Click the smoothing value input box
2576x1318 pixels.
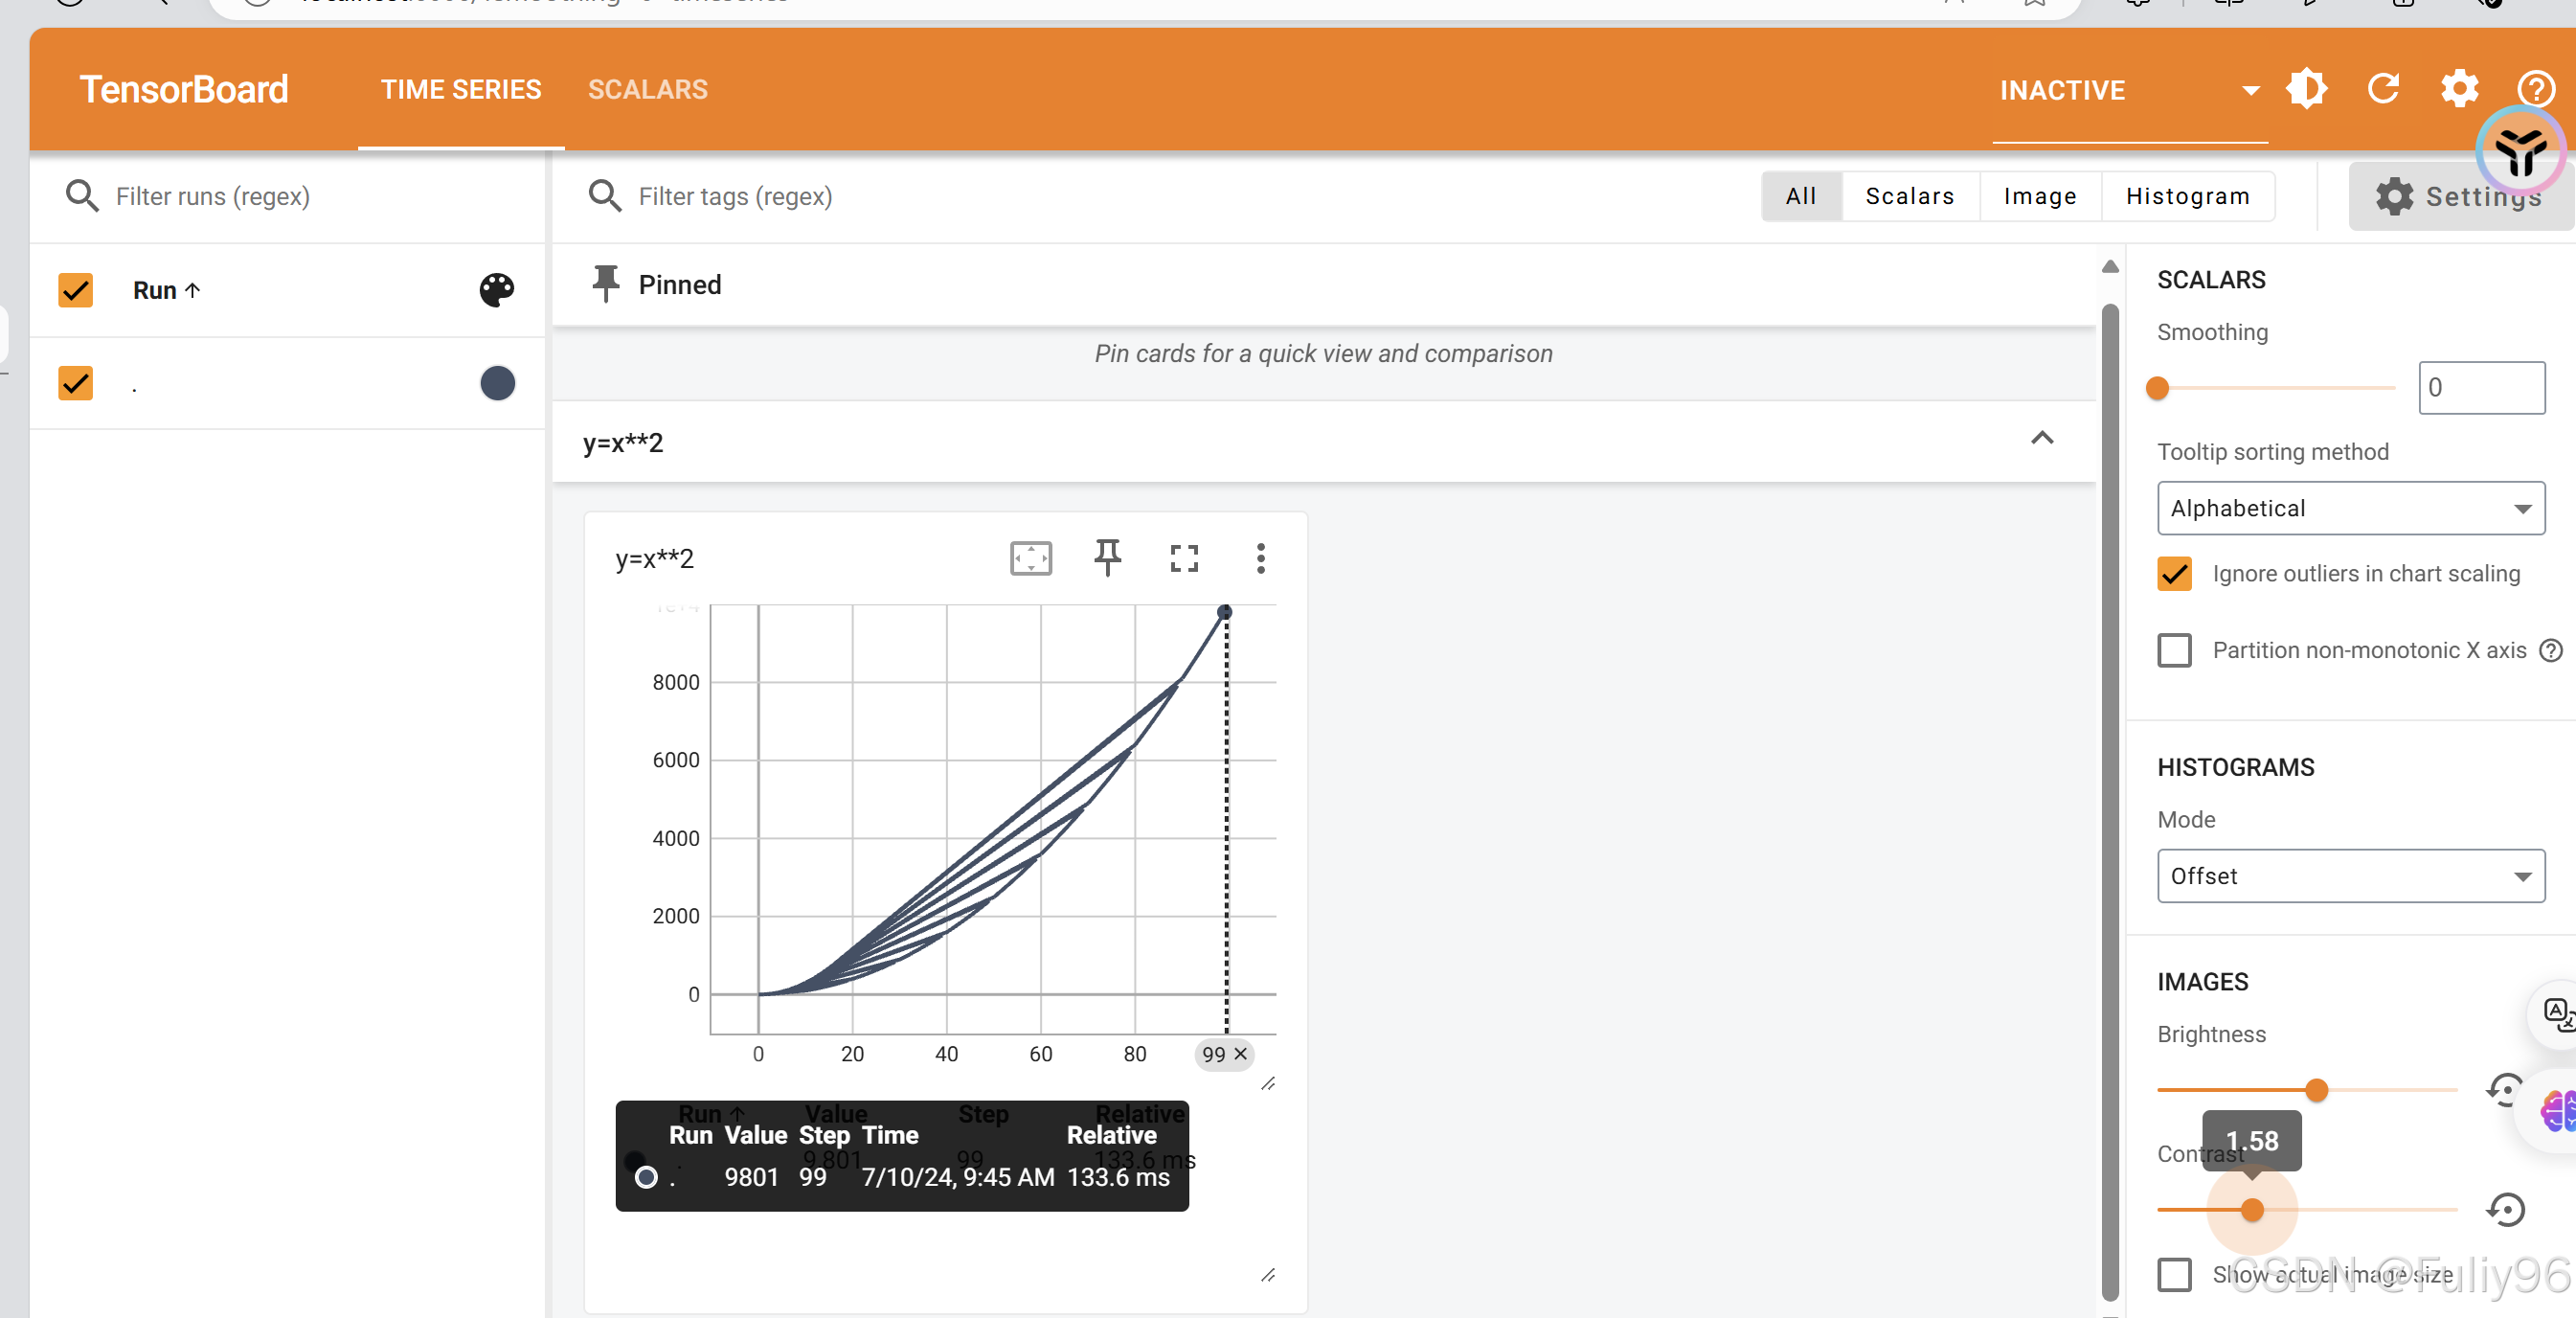click(x=2481, y=388)
